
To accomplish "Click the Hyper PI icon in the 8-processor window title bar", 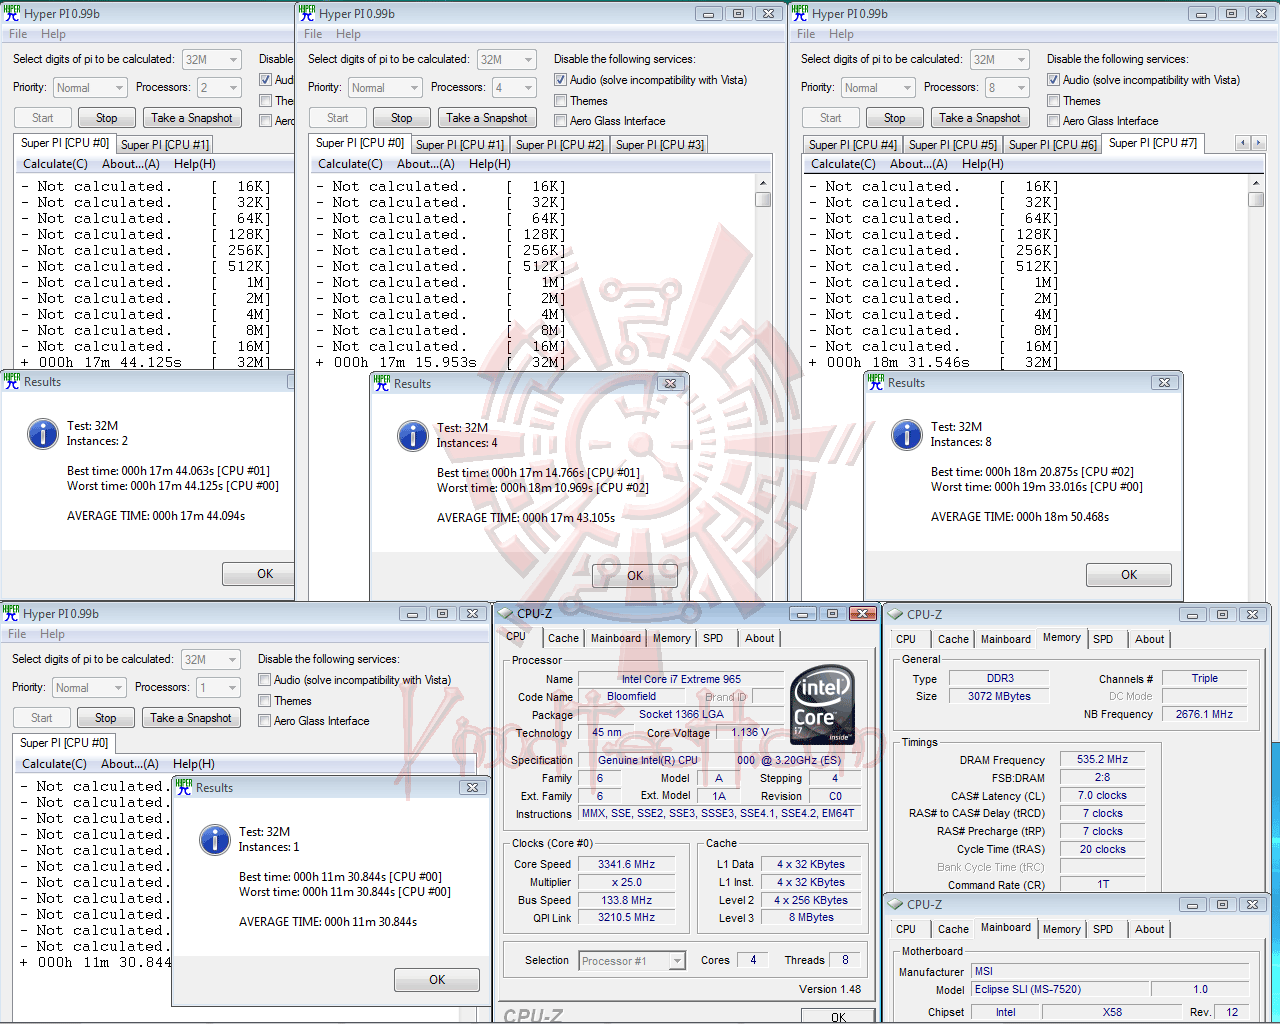I will pos(800,13).
